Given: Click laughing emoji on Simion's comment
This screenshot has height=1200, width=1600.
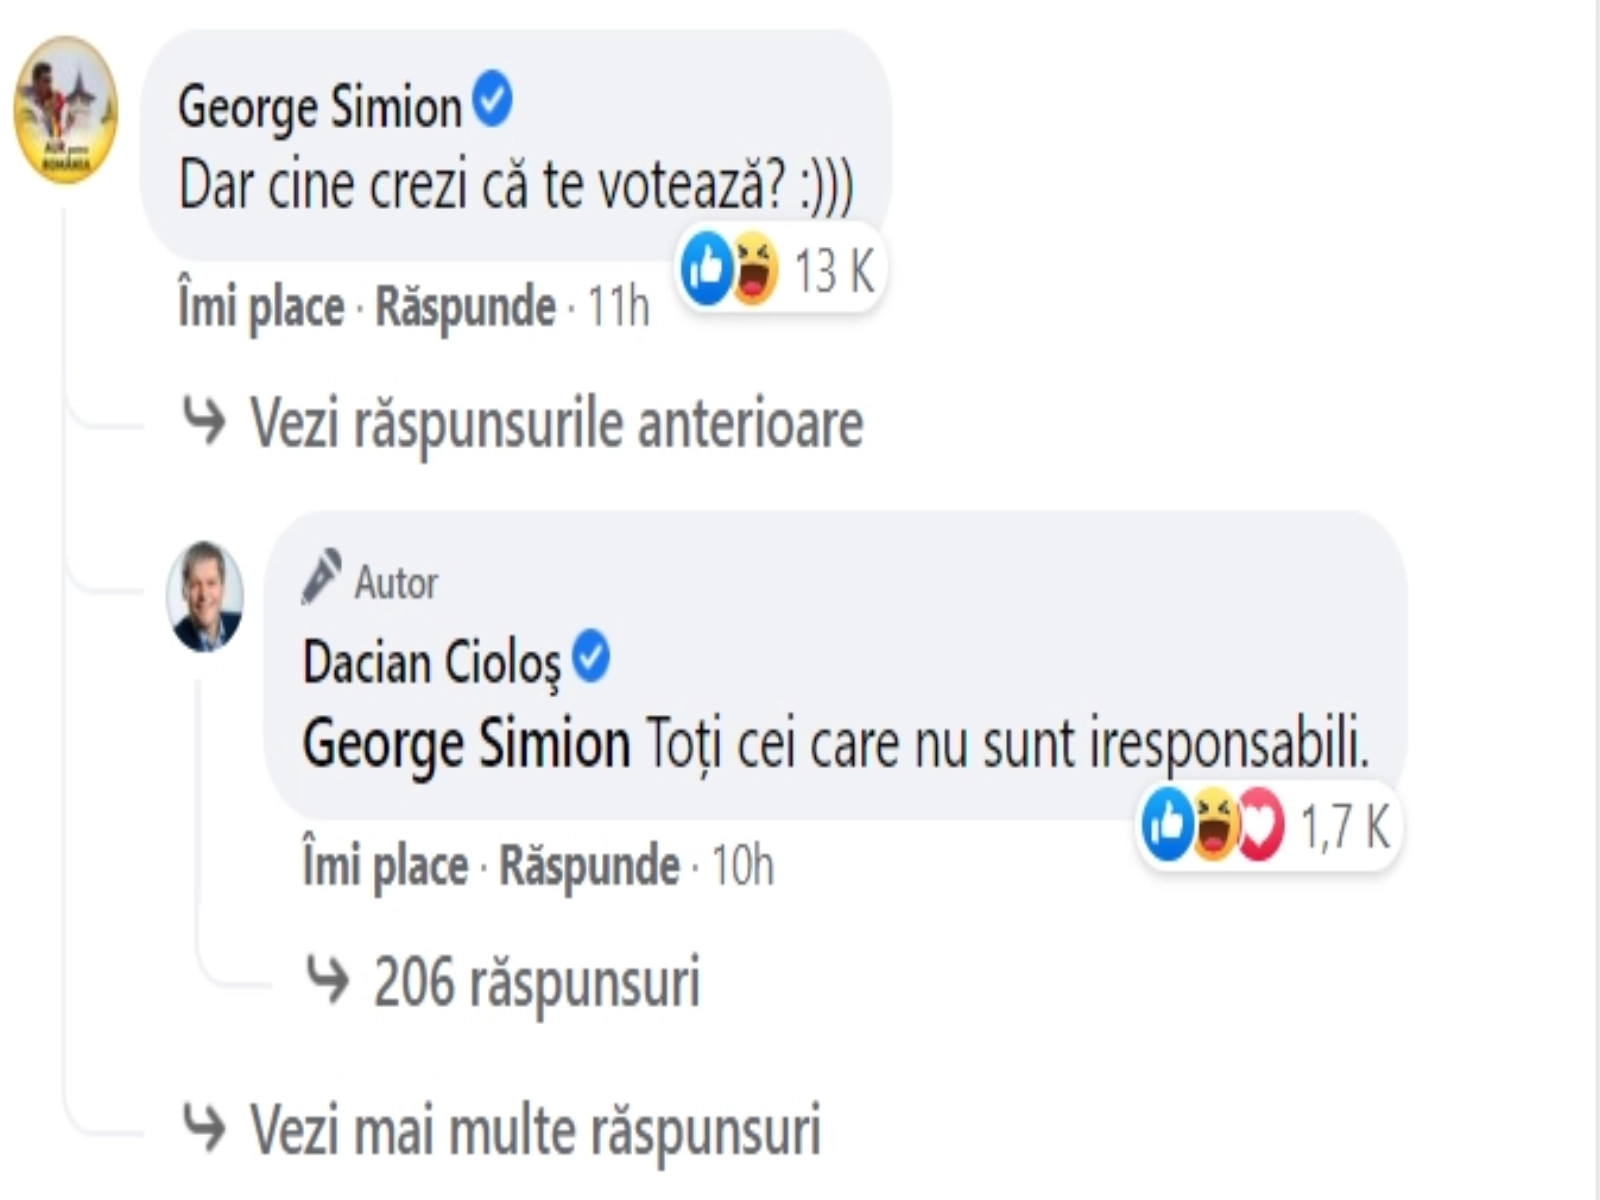Looking at the screenshot, I should [755, 268].
